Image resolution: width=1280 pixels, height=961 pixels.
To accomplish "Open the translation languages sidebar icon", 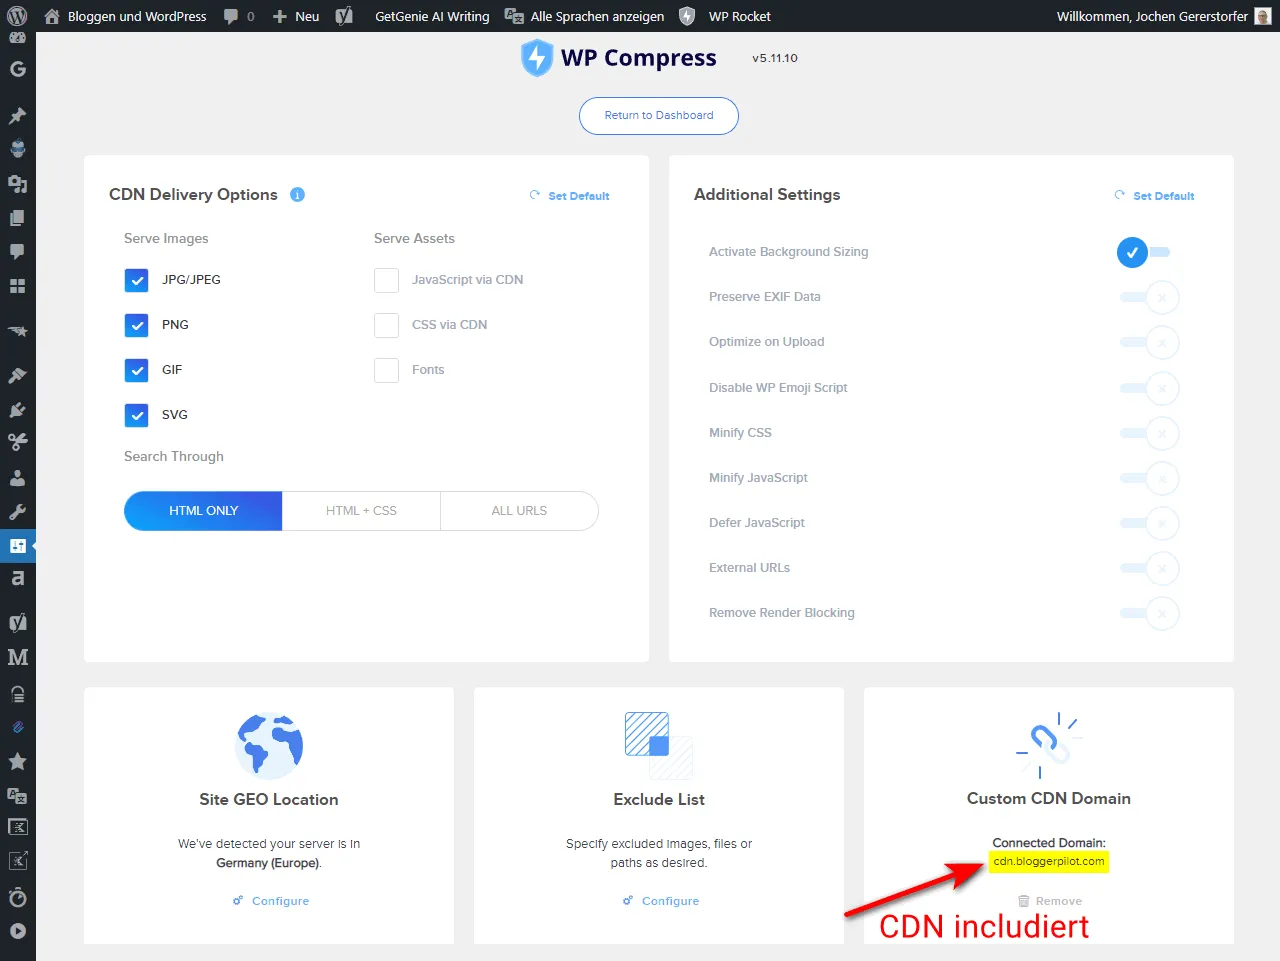I will click(x=17, y=795).
